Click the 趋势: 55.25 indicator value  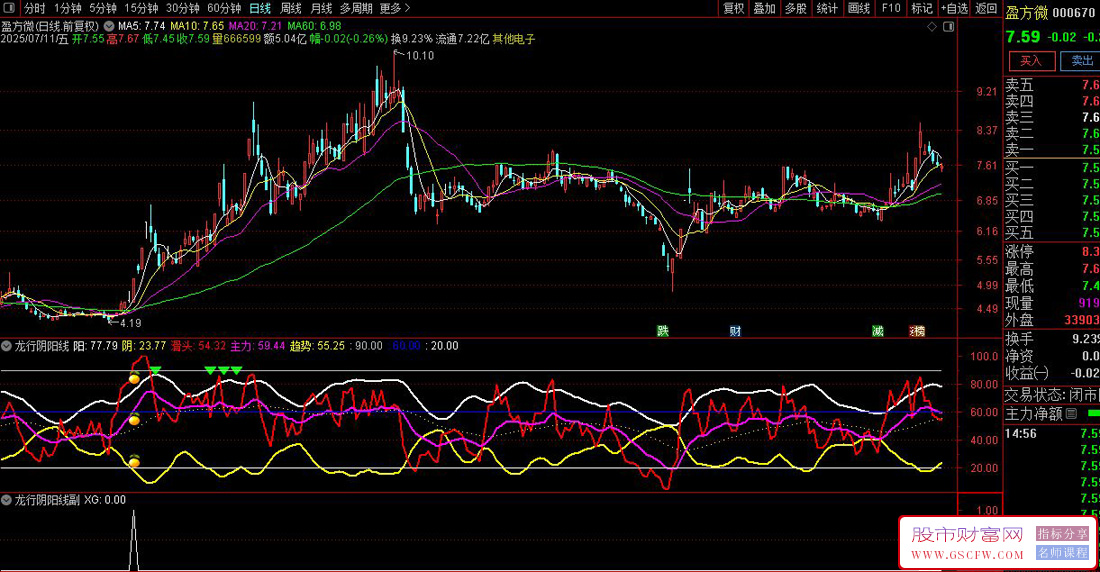[318, 346]
